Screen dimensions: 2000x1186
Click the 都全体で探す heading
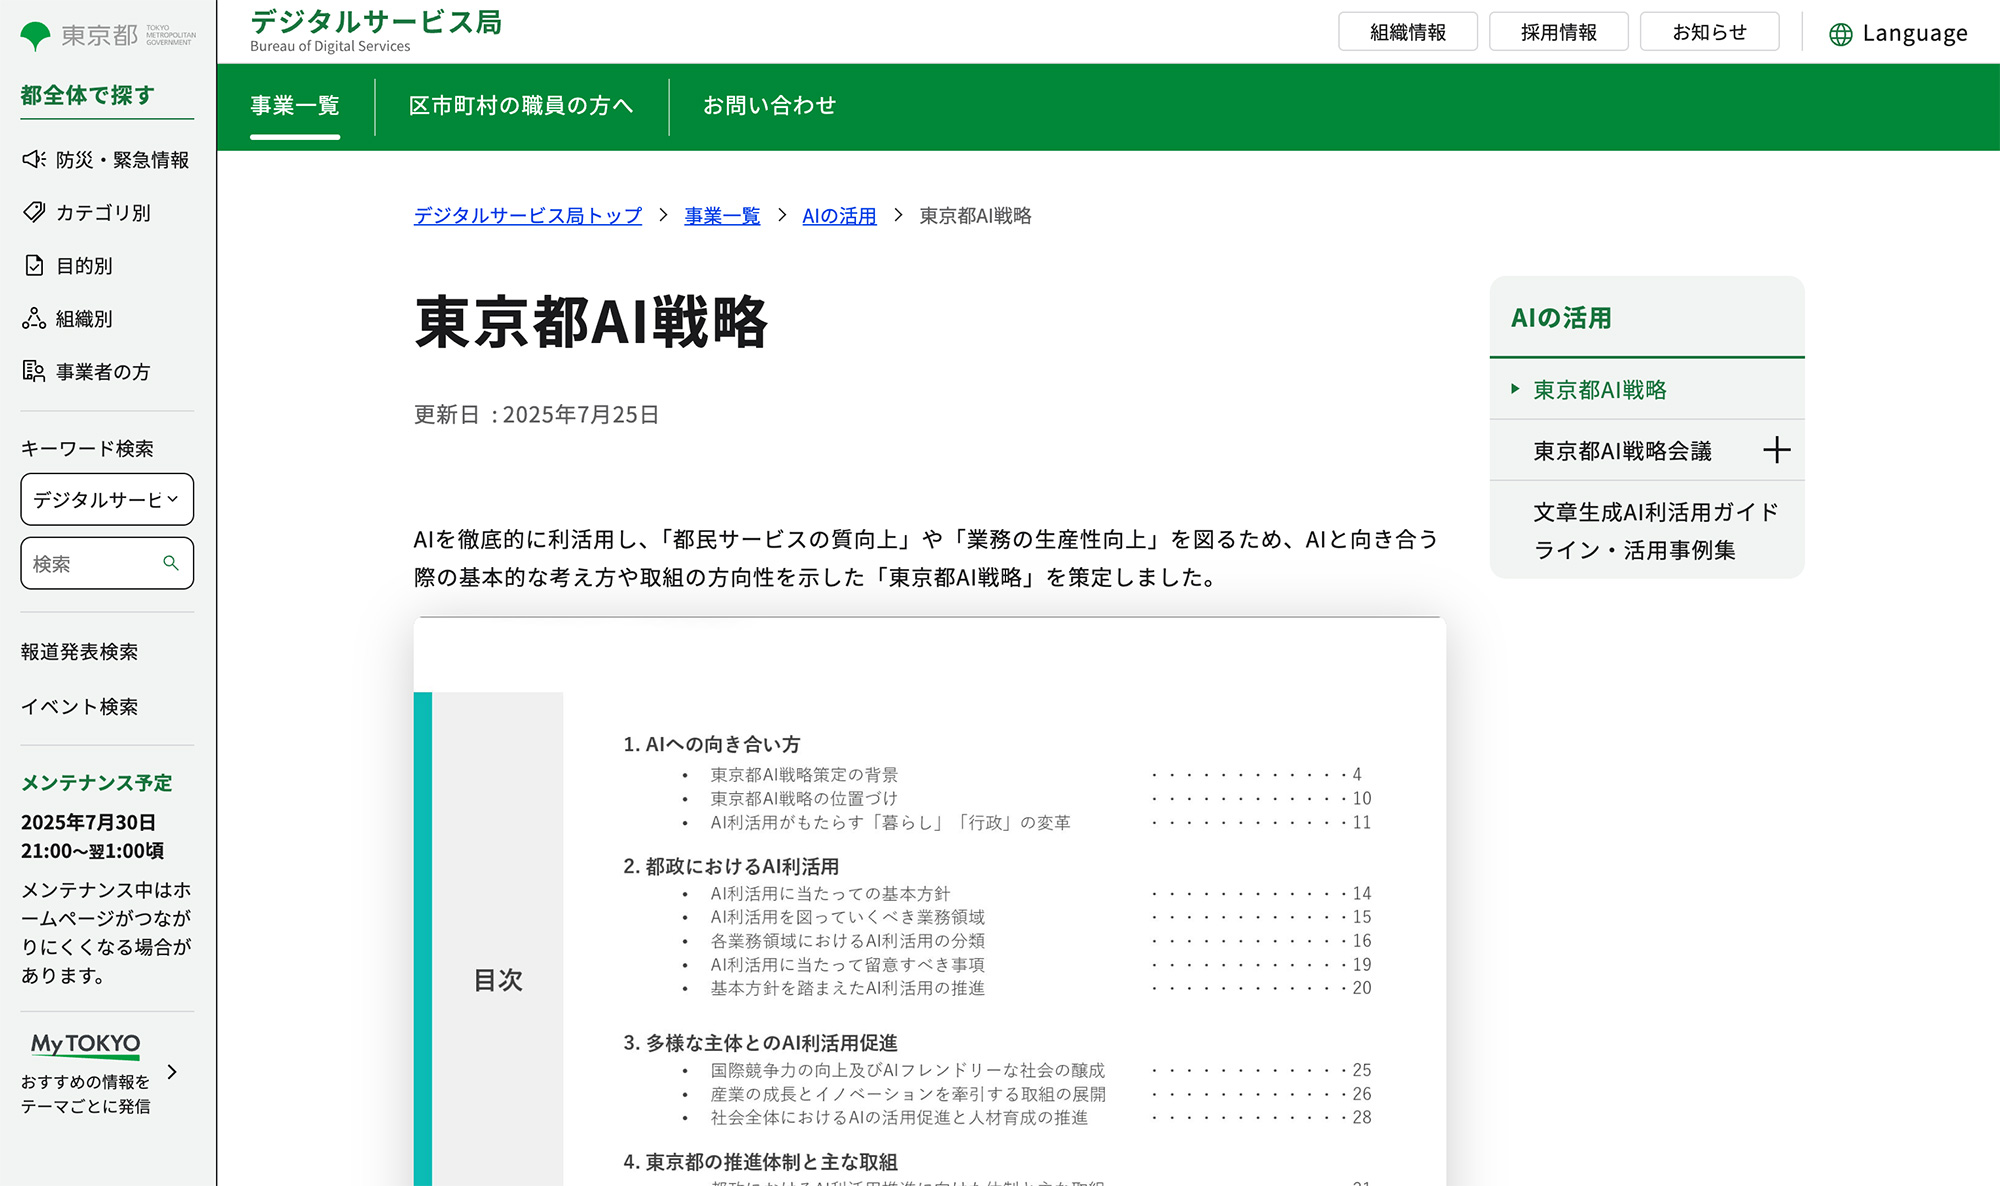click(x=87, y=95)
